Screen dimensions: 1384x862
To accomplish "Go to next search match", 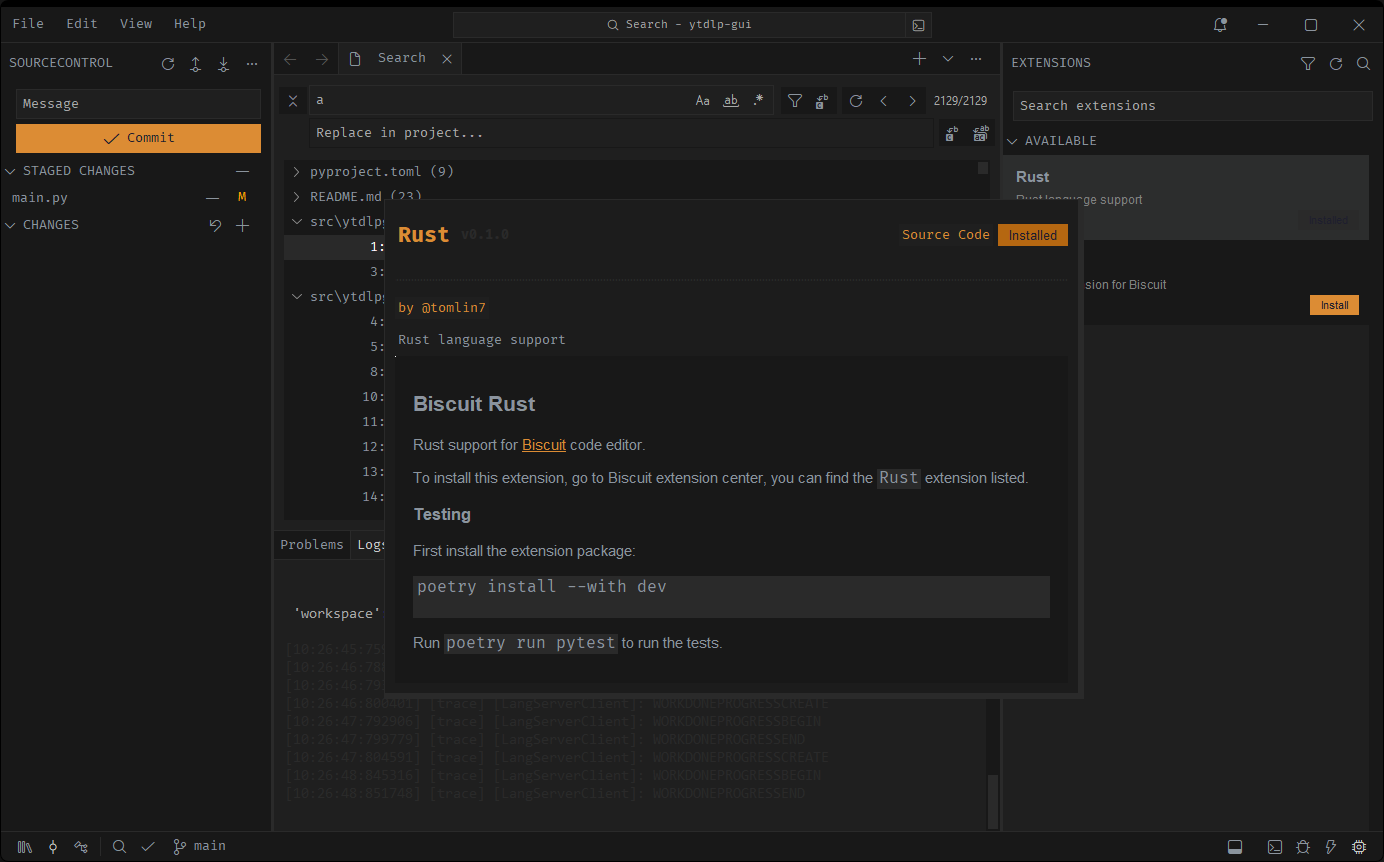I will 912,100.
